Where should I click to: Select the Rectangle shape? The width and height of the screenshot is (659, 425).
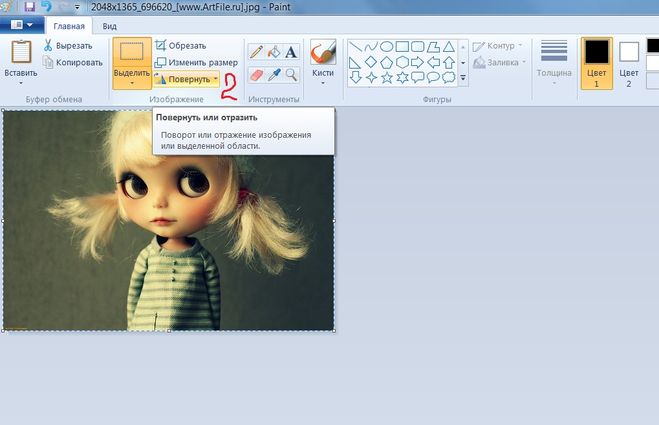tap(402, 47)
